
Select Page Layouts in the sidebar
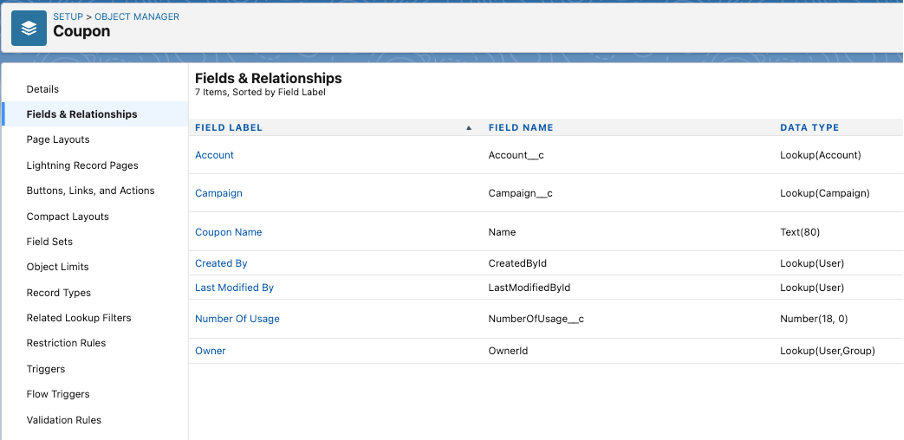point(58,140)
